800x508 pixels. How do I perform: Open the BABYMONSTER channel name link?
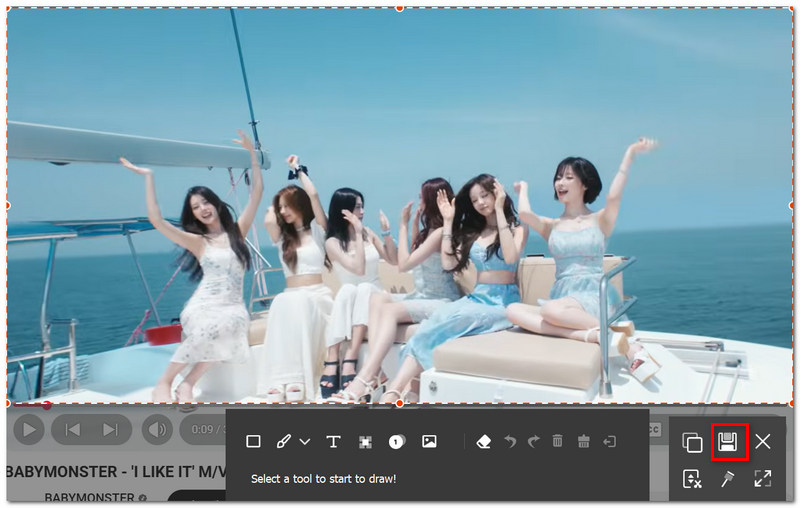89,497
